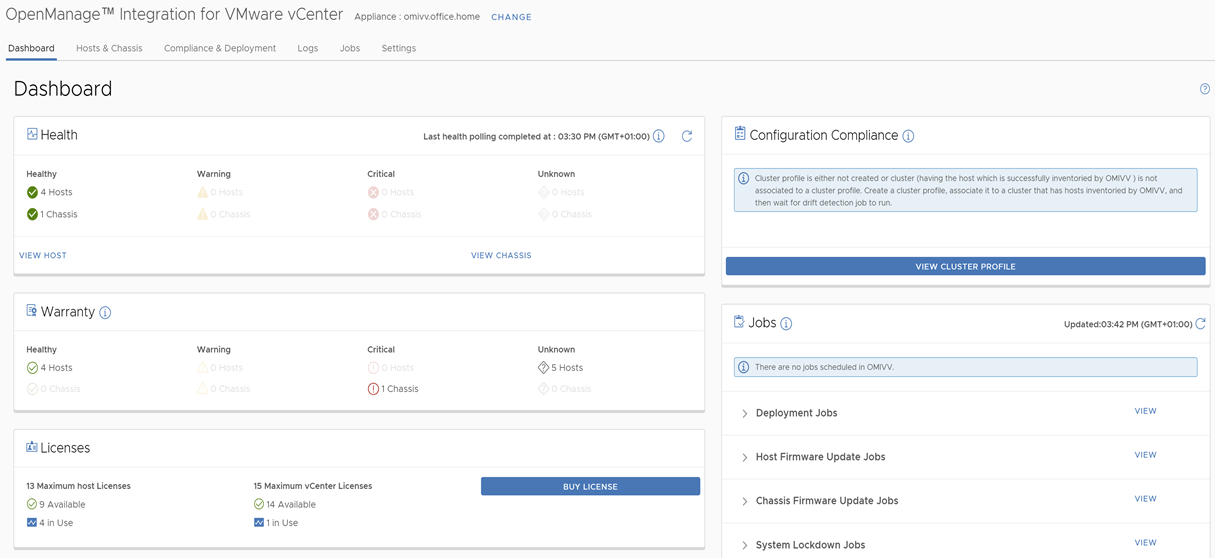View Deployment Jobs
The height and width of the screenshot is (558, 1215).
tap(1145, 411)
